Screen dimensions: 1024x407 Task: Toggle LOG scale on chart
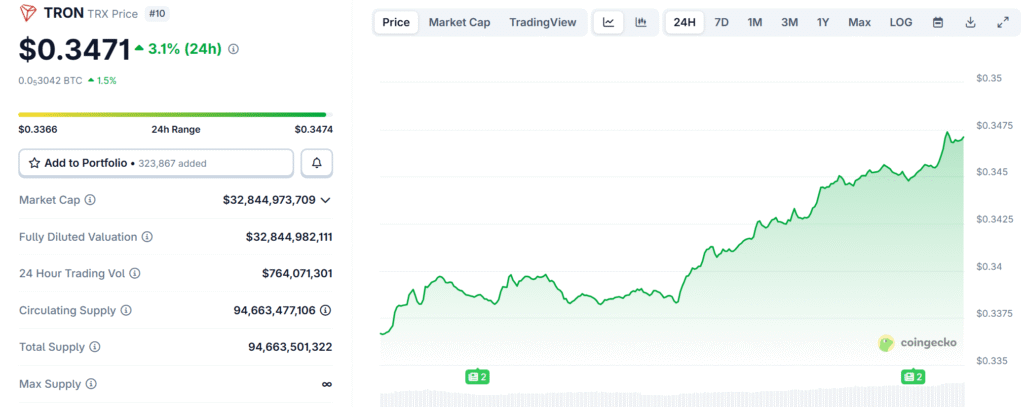click(900, 22)
